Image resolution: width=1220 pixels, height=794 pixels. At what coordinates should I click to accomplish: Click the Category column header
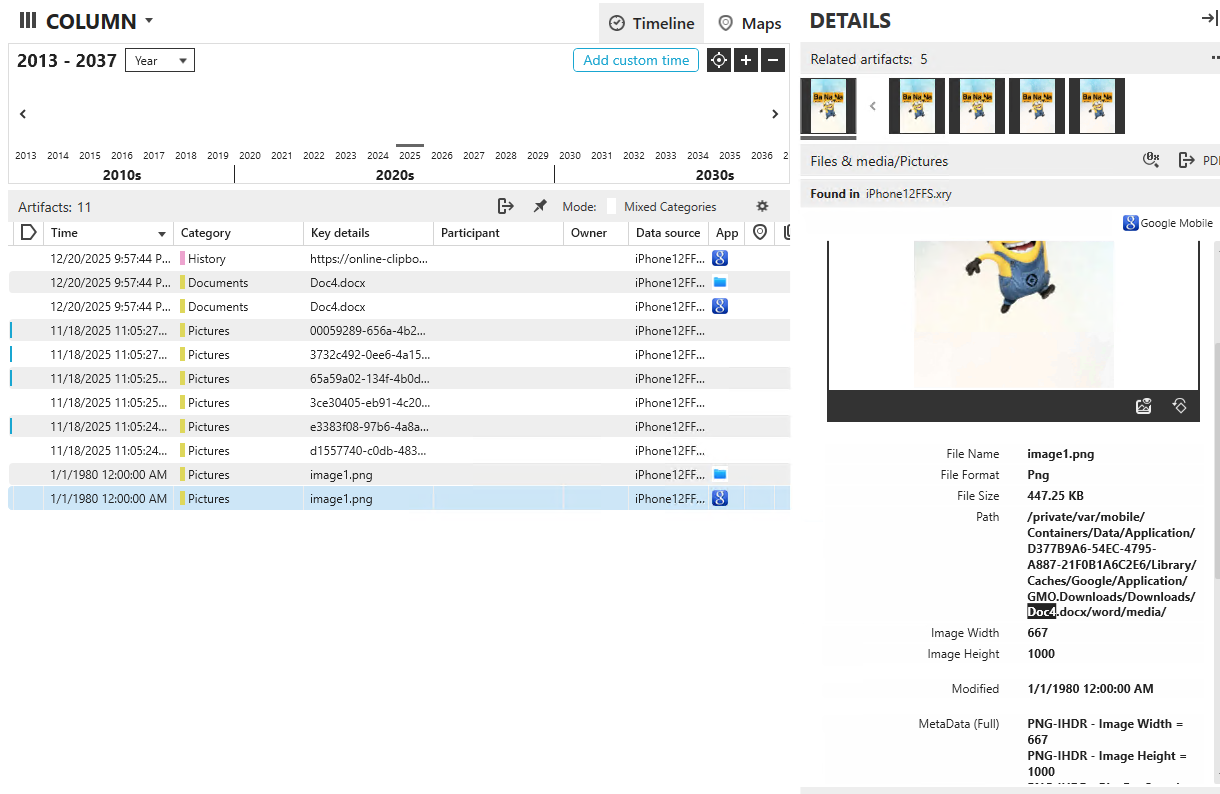pos(238,232)
